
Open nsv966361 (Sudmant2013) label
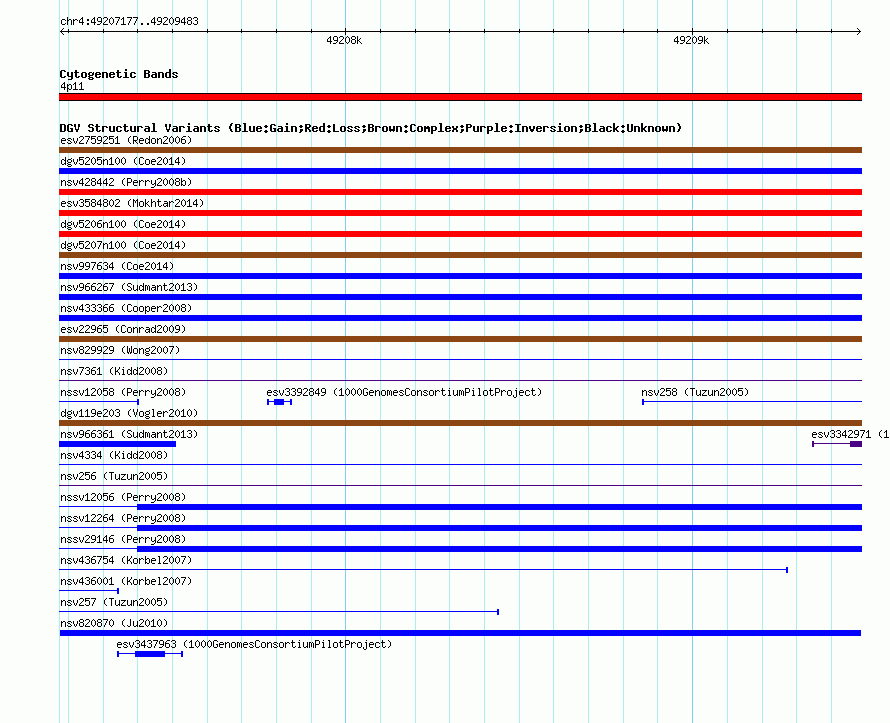pos(129,434)
